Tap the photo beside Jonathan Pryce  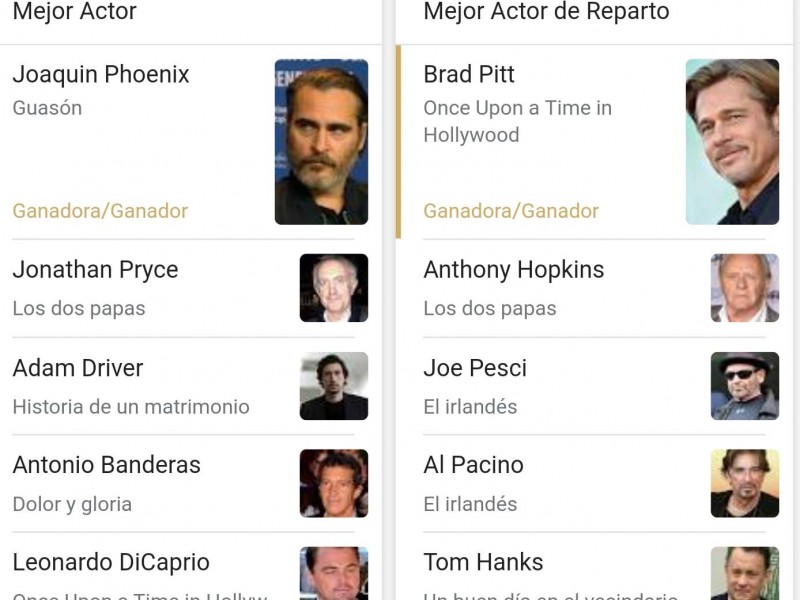point(334,288)
